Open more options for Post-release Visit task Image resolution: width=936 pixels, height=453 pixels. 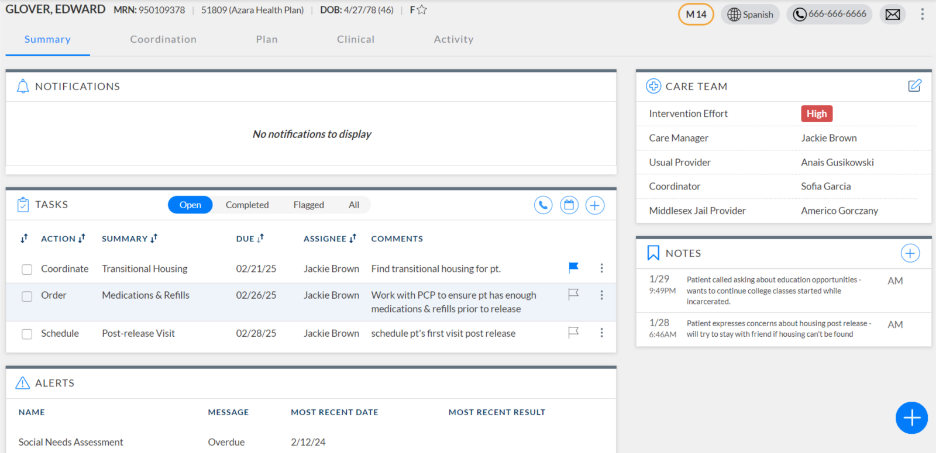point(602,333)
